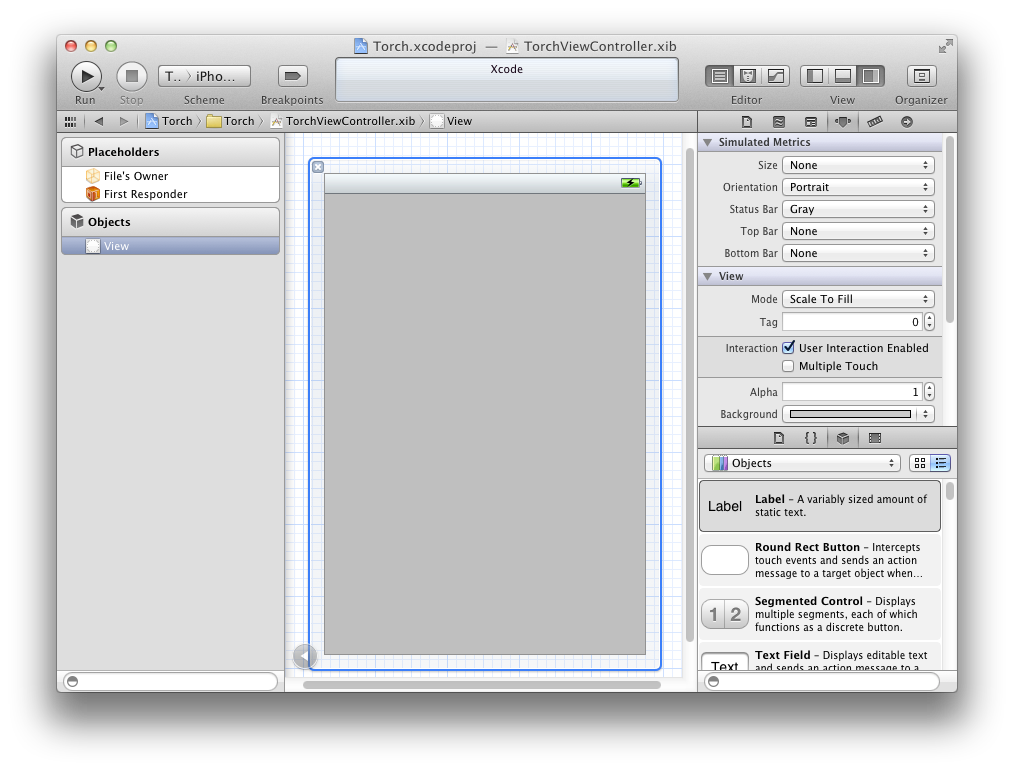Disable User Interaction Enabled

click(x=788, y=348)
